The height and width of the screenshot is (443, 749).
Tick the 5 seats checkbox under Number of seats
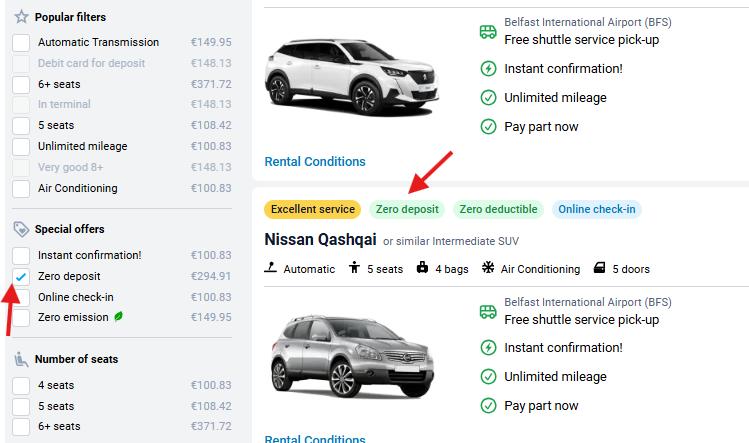[21, 407]
